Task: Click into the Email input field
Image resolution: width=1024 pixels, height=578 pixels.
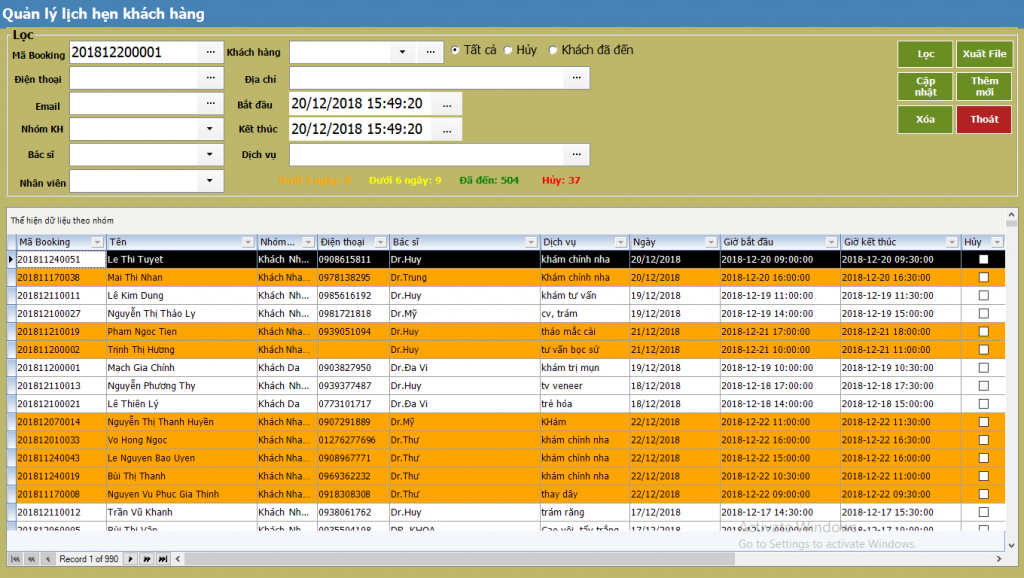Action: [x=133, y=104]
